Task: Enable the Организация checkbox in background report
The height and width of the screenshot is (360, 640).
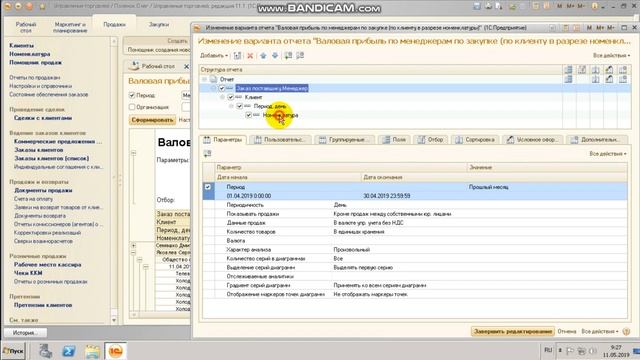Action: pos(132,107)
